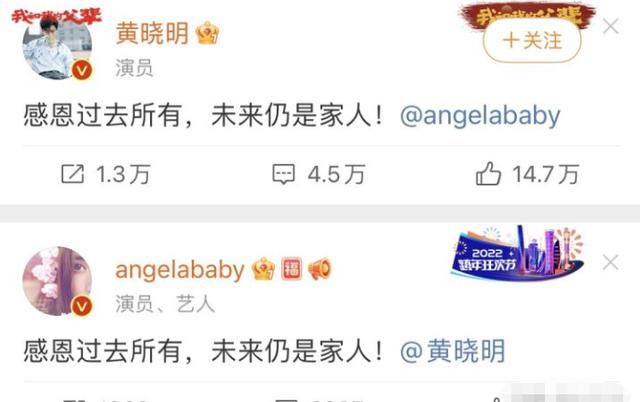Follow 黄晓明 with the +关注 button
Viewport: 640px width, 402px height.
click(x=532, y=40)
